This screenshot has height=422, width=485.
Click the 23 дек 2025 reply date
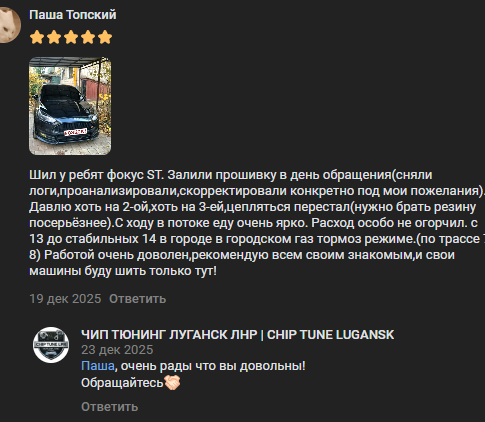[117, 350]
